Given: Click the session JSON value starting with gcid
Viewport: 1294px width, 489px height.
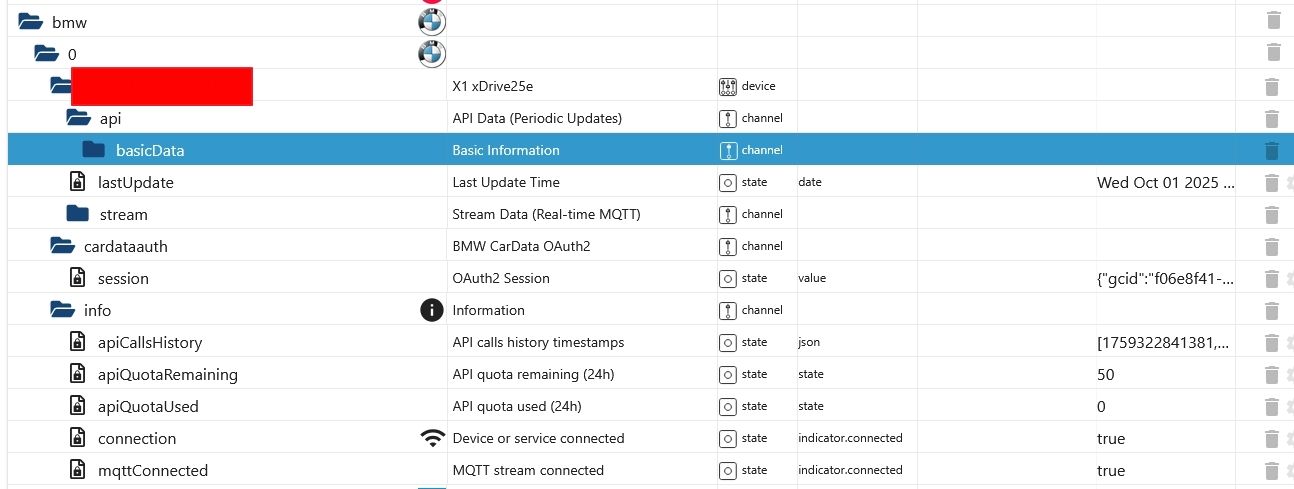Looking at the screenshot, I should pyautogui.click(x=1164, y=278).
